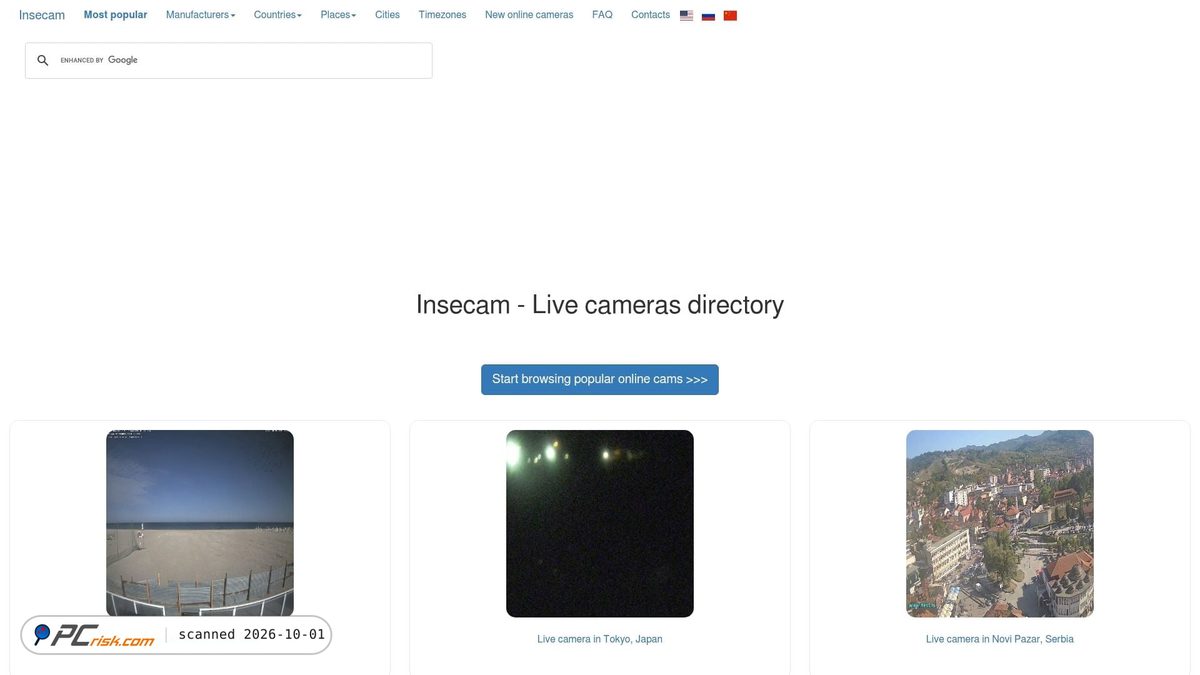Image resolution: width=1200 pixels, height=675 pixels.
Task: Switch to the Russian flag language
Action: (708, 16)
